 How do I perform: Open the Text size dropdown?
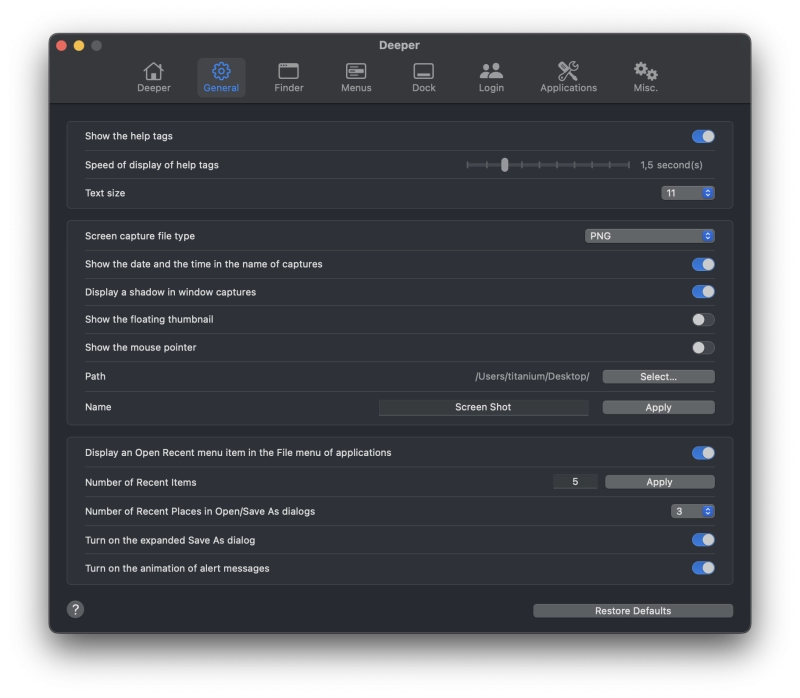click(x=688, y=193)
